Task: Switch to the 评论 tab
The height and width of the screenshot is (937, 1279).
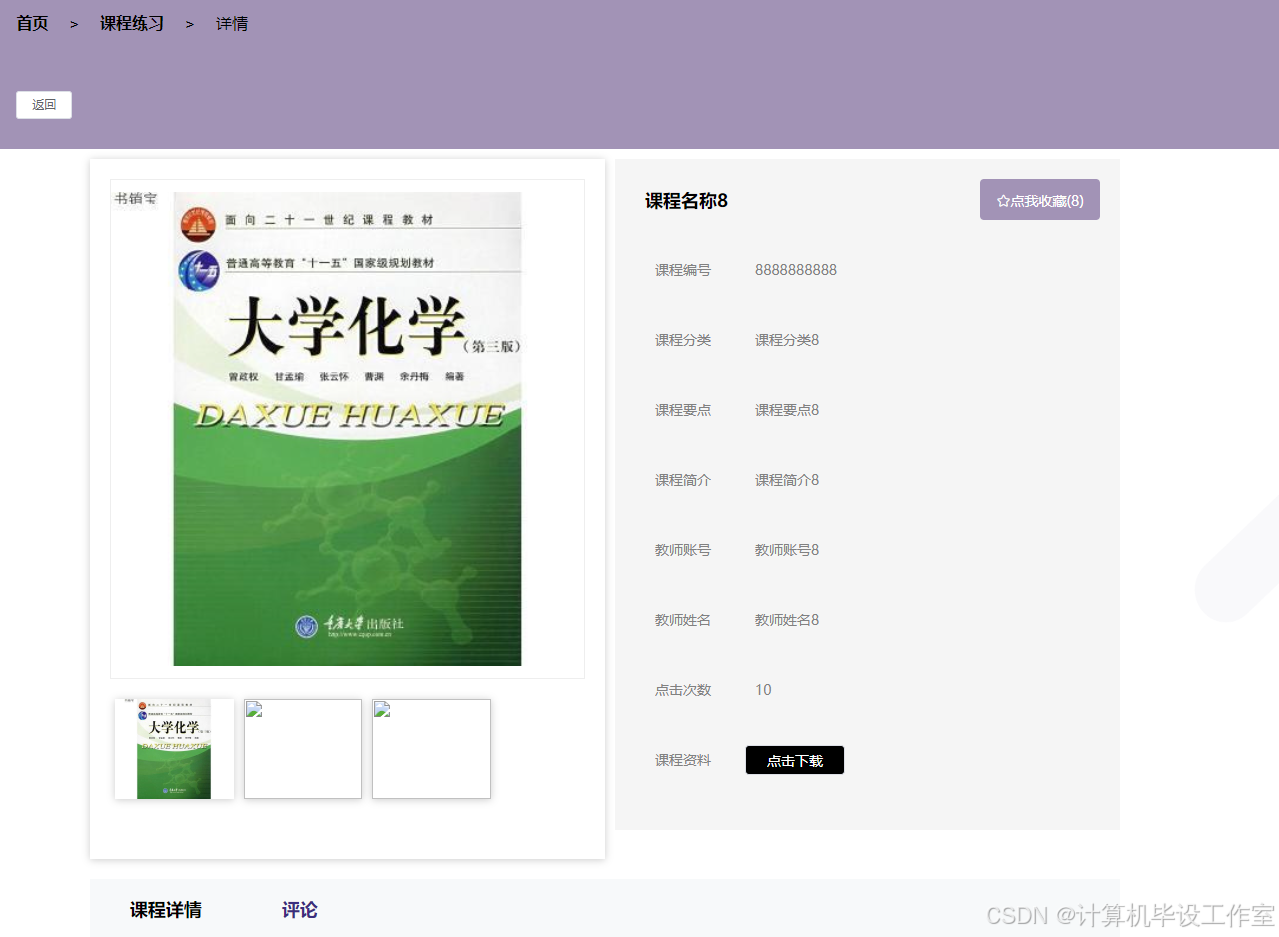Action: (x=298, y=909)
